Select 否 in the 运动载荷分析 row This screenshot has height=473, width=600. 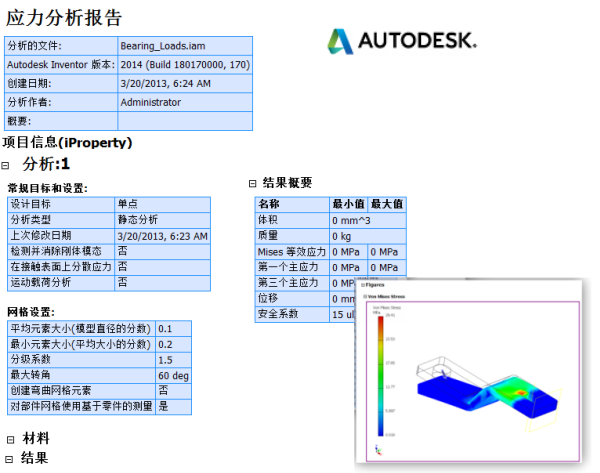(122, 282)
